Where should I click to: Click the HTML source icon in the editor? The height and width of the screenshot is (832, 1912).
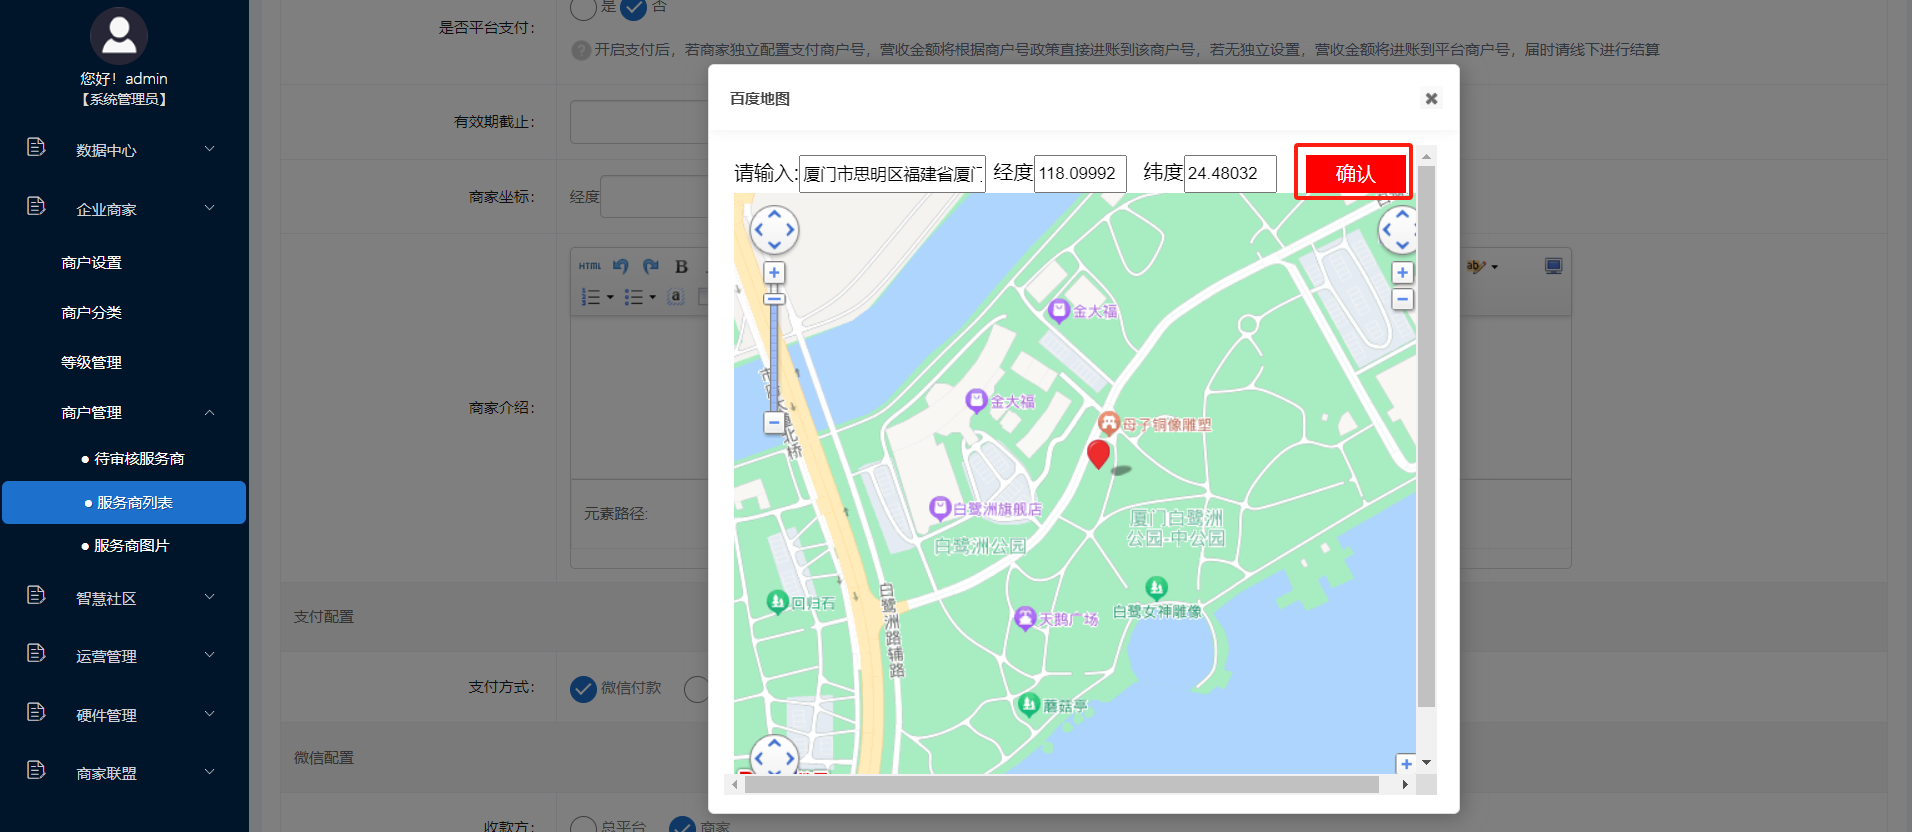(590, 266)
